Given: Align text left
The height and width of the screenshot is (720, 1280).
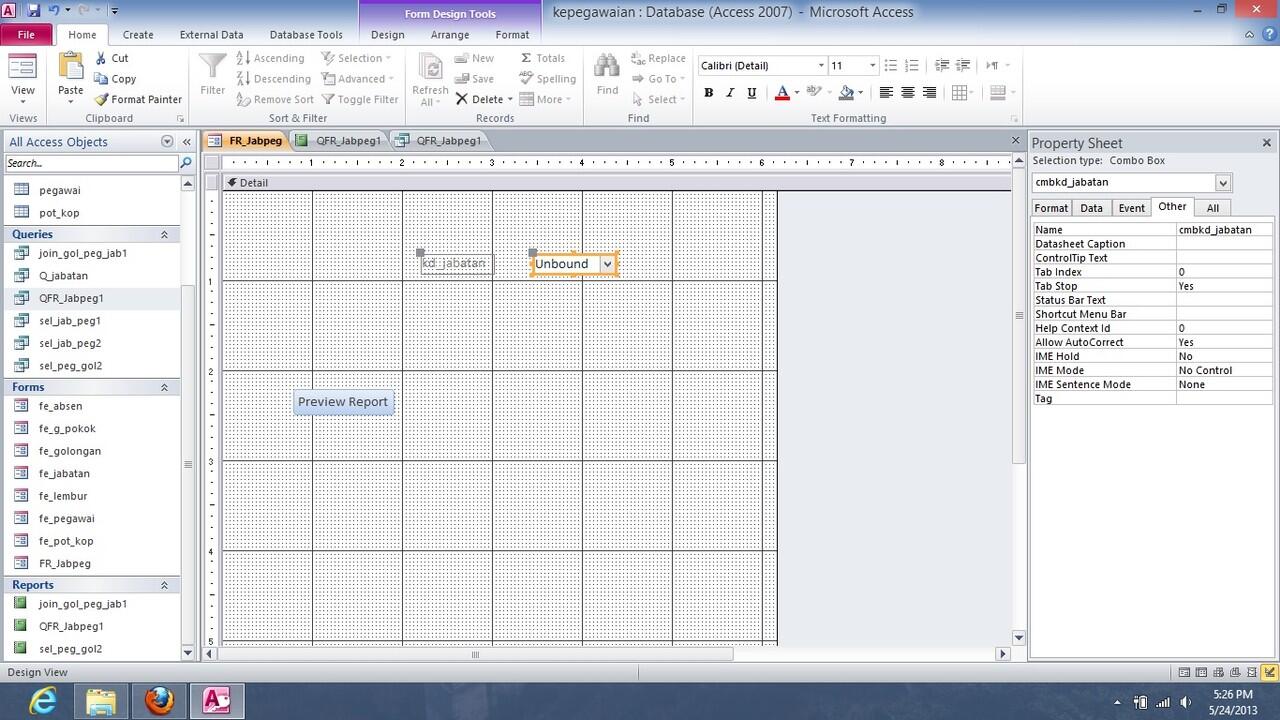Looking at the screenshot, I should [886, 93].
